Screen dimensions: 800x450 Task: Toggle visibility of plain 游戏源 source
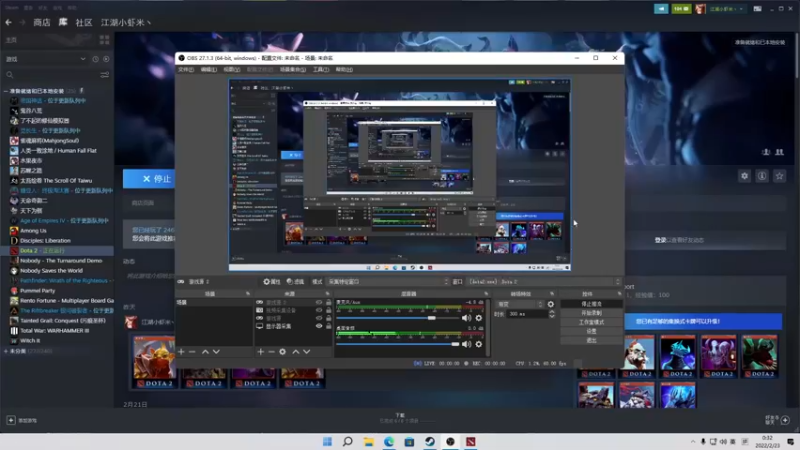click(319, 318)
